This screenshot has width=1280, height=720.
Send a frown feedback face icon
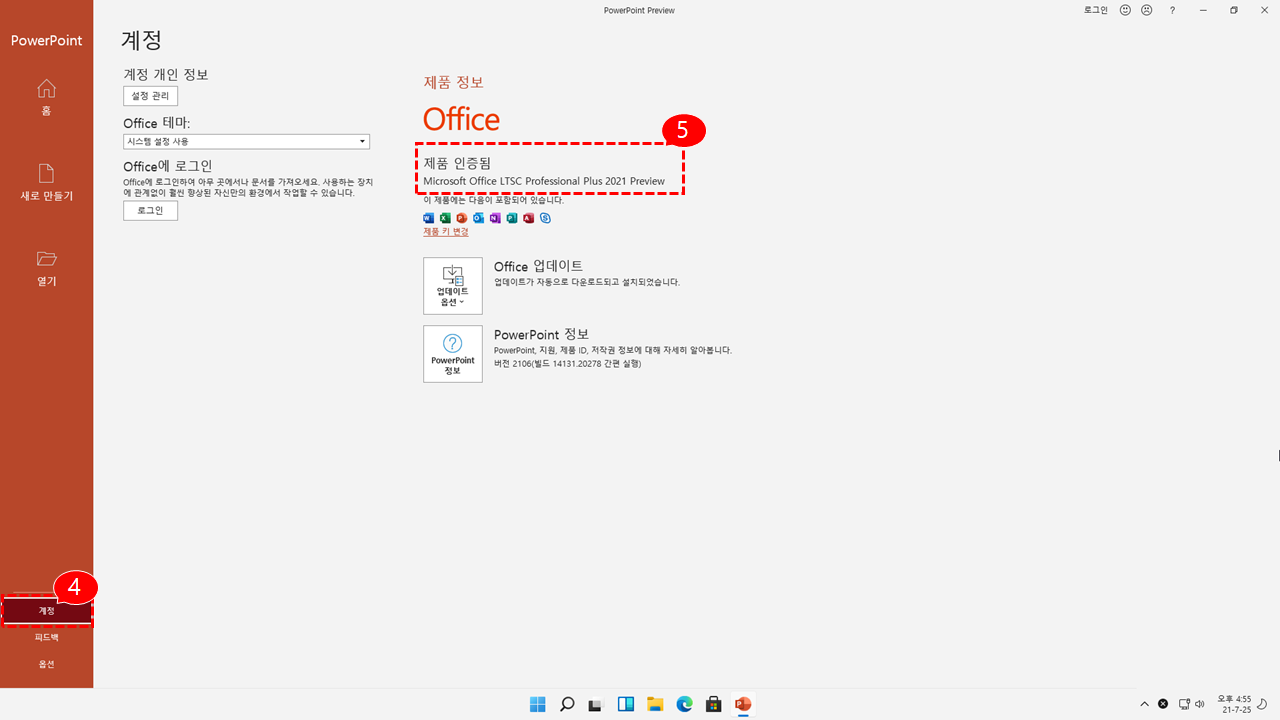(x=1146, y=10)
